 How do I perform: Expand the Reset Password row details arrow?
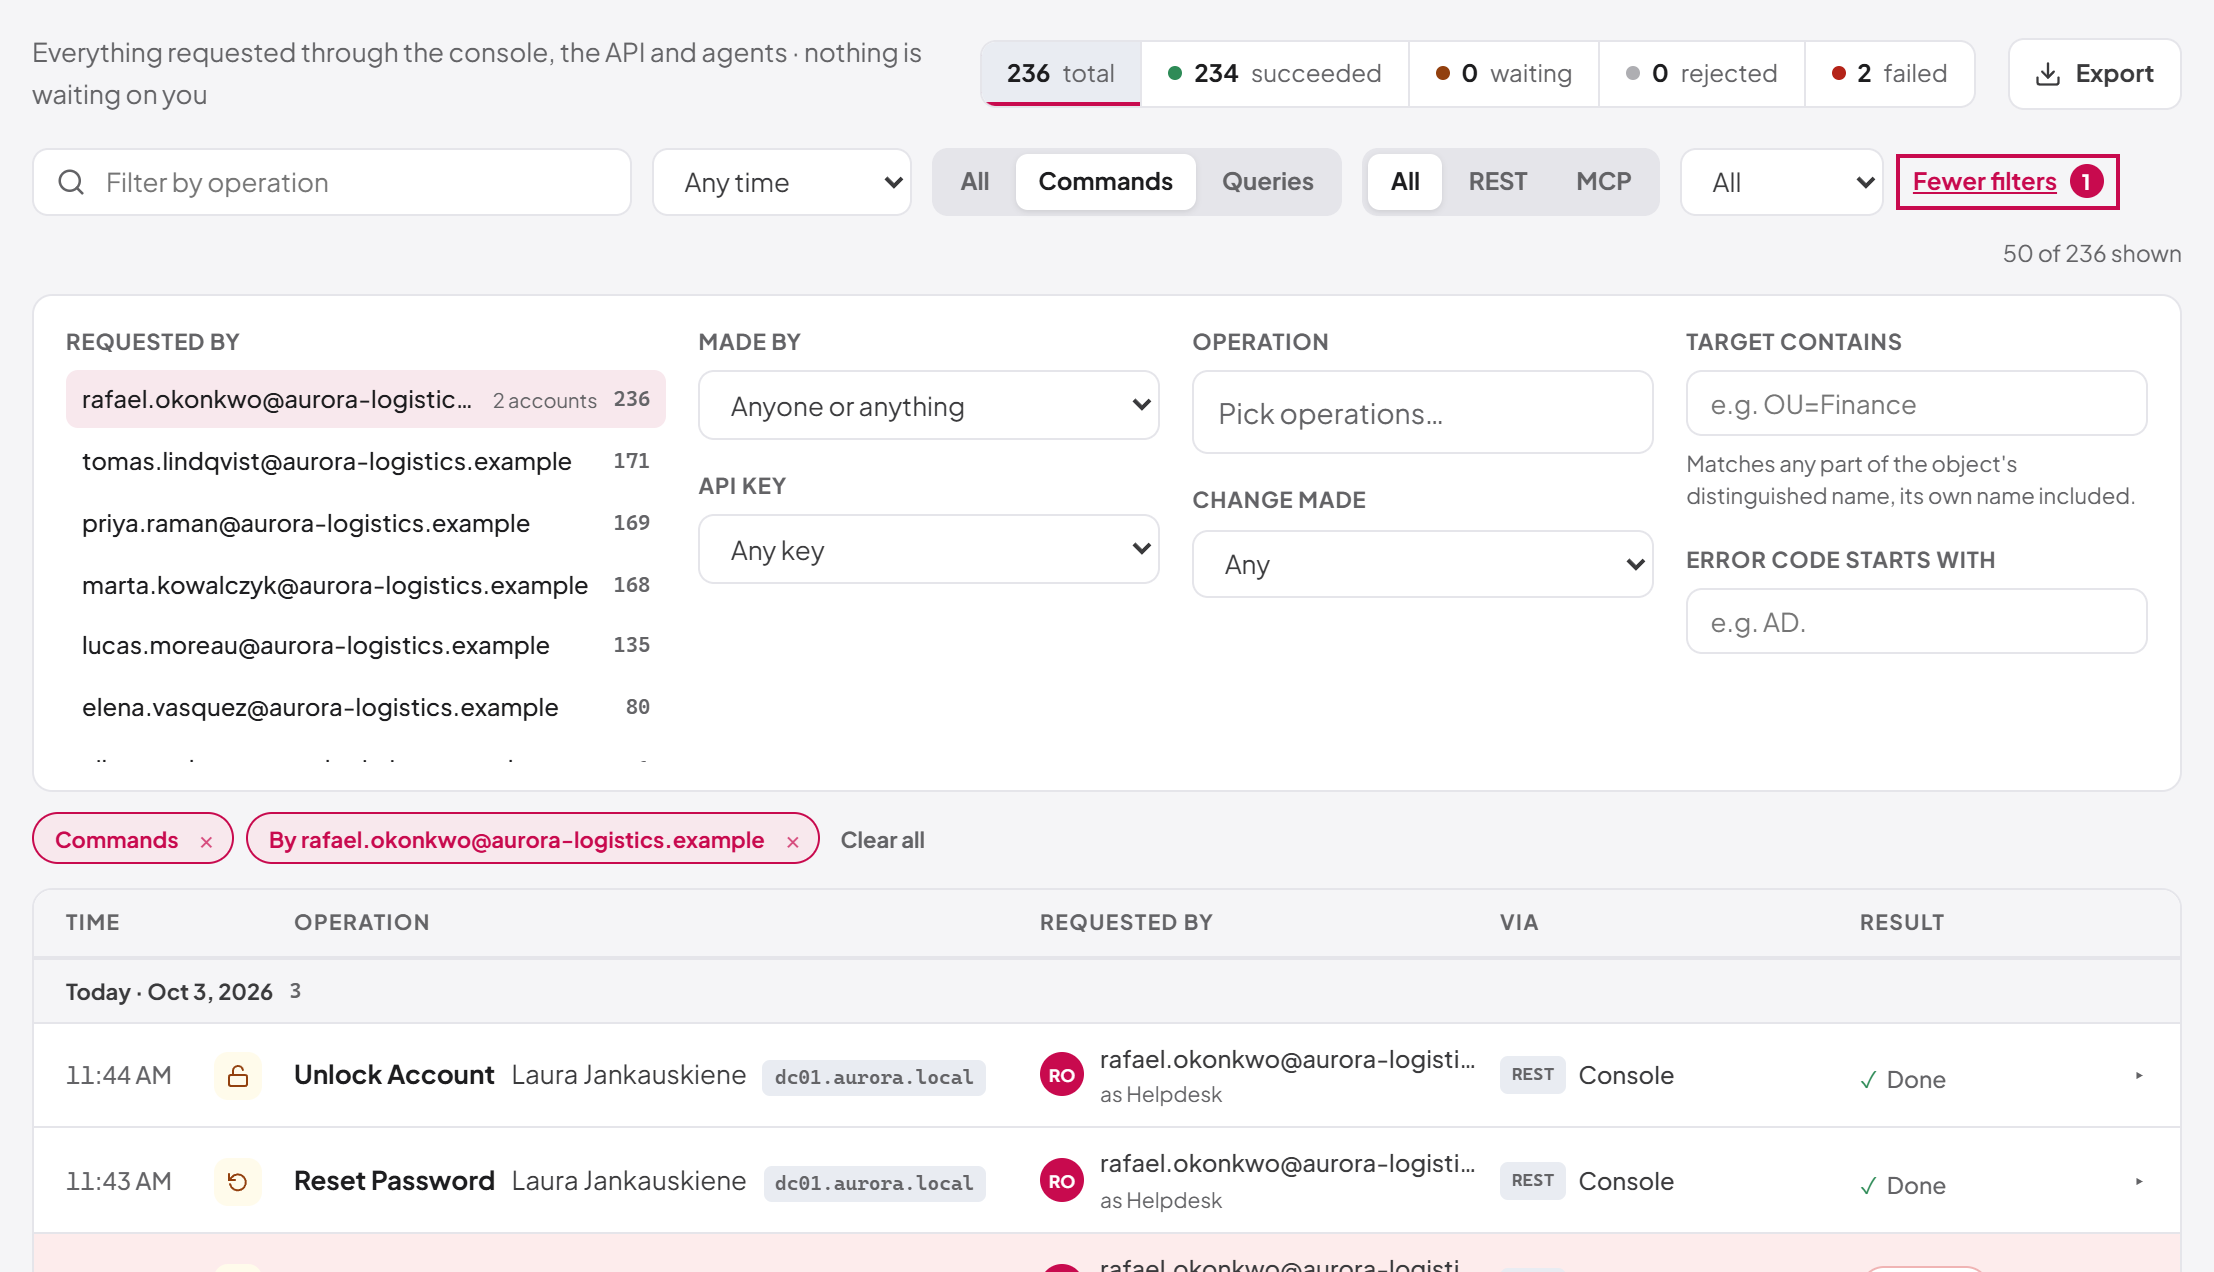(x=2139, y=1182)
